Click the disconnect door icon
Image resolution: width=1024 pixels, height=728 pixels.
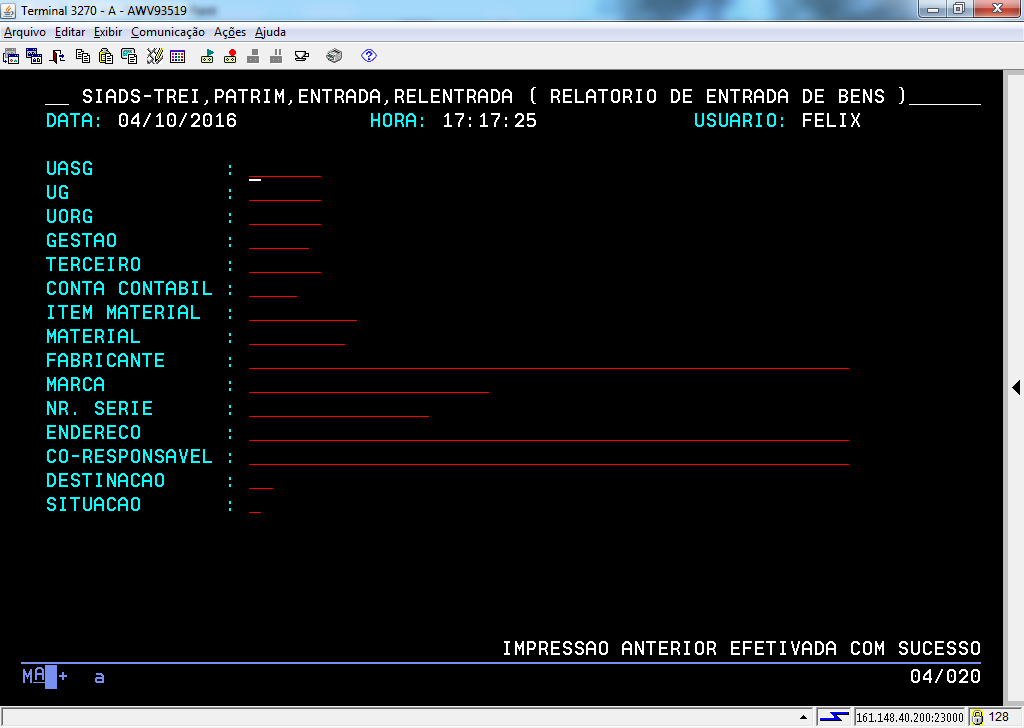[57, 56]
